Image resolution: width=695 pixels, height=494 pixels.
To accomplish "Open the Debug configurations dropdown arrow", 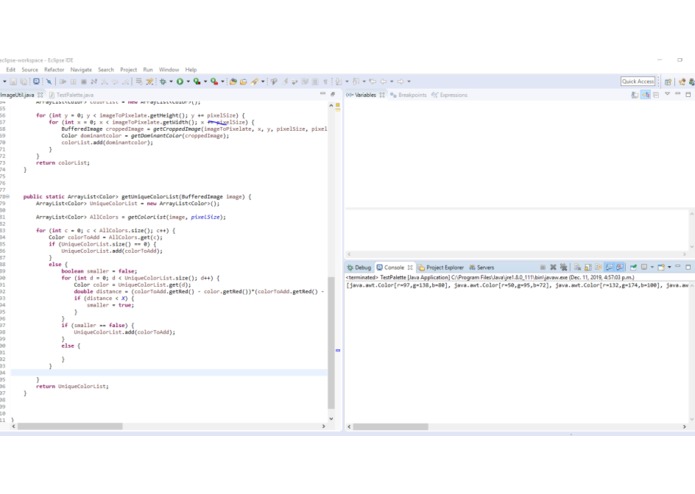I will click(171, 82).
